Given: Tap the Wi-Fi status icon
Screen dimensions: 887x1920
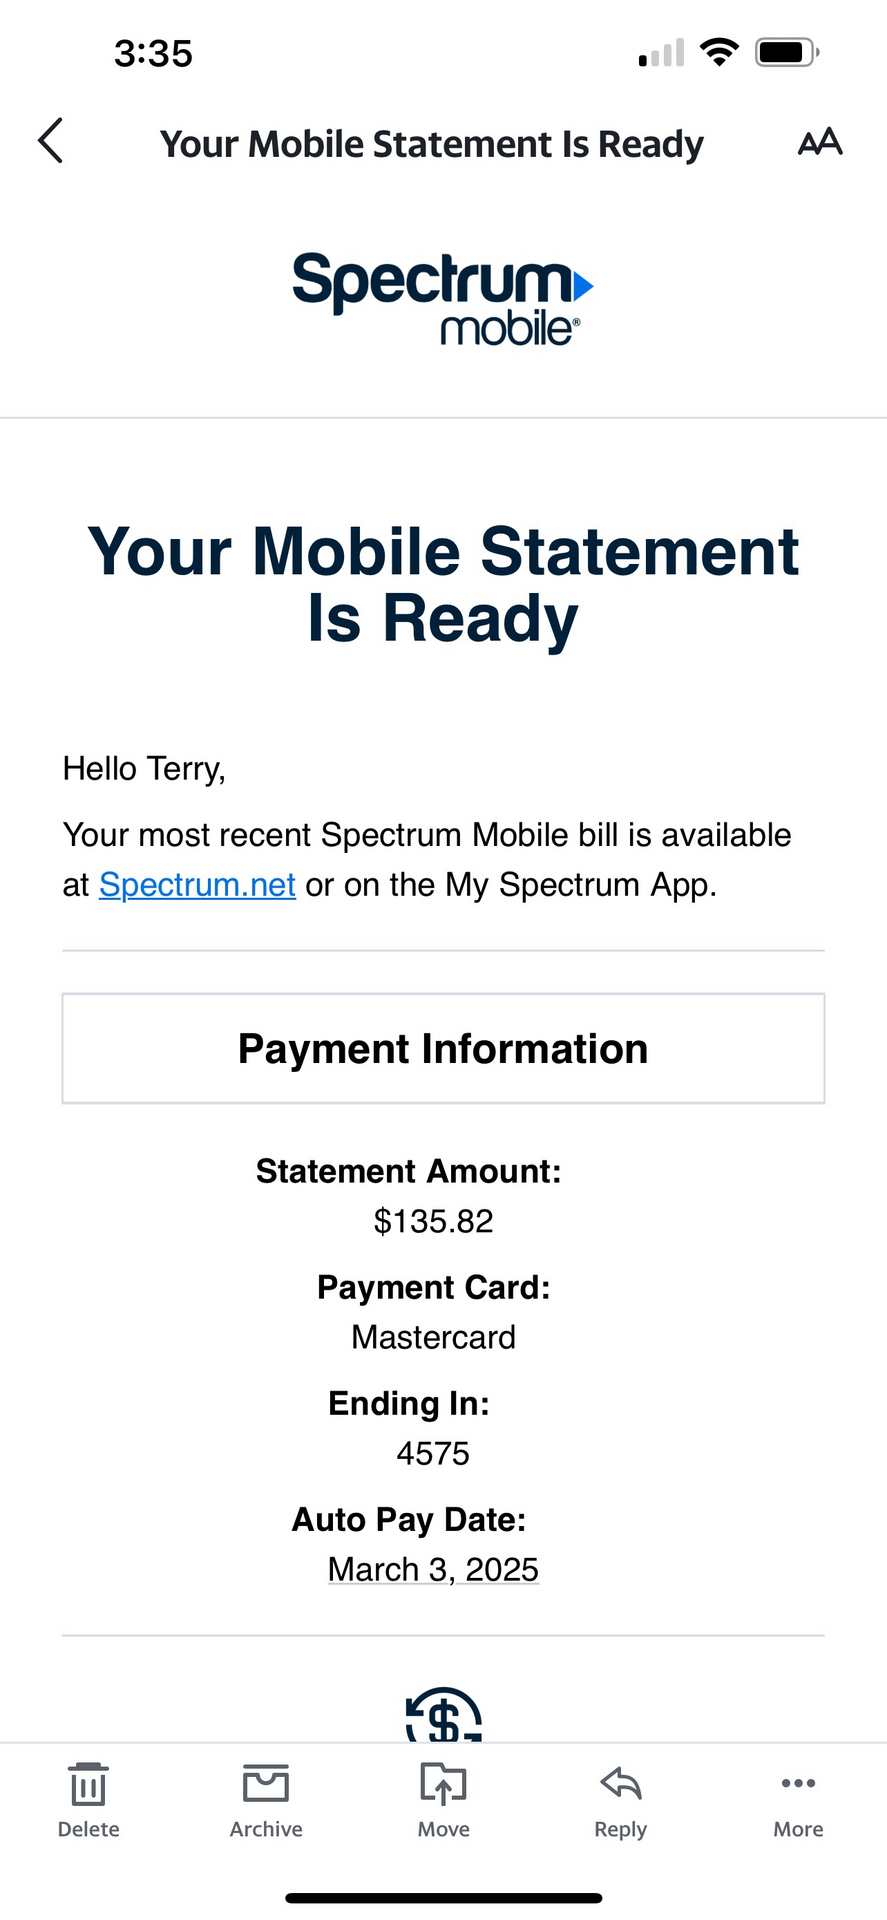Looking at the screenshot, I should 718,52.
